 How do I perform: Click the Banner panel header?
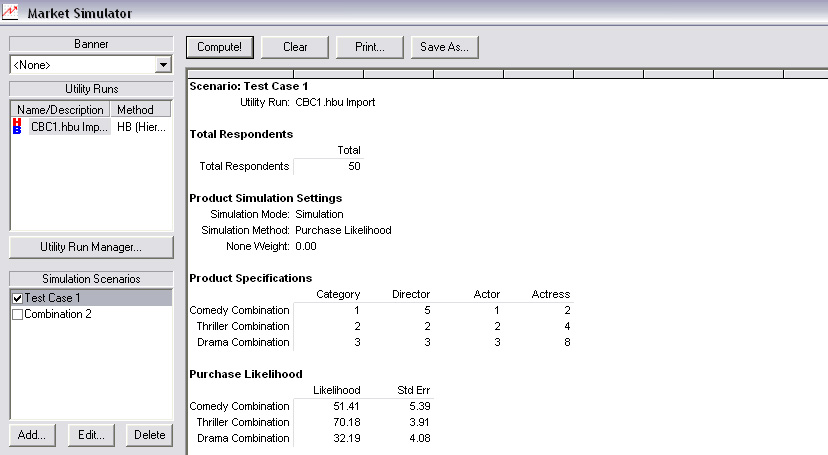click(91, 44)
